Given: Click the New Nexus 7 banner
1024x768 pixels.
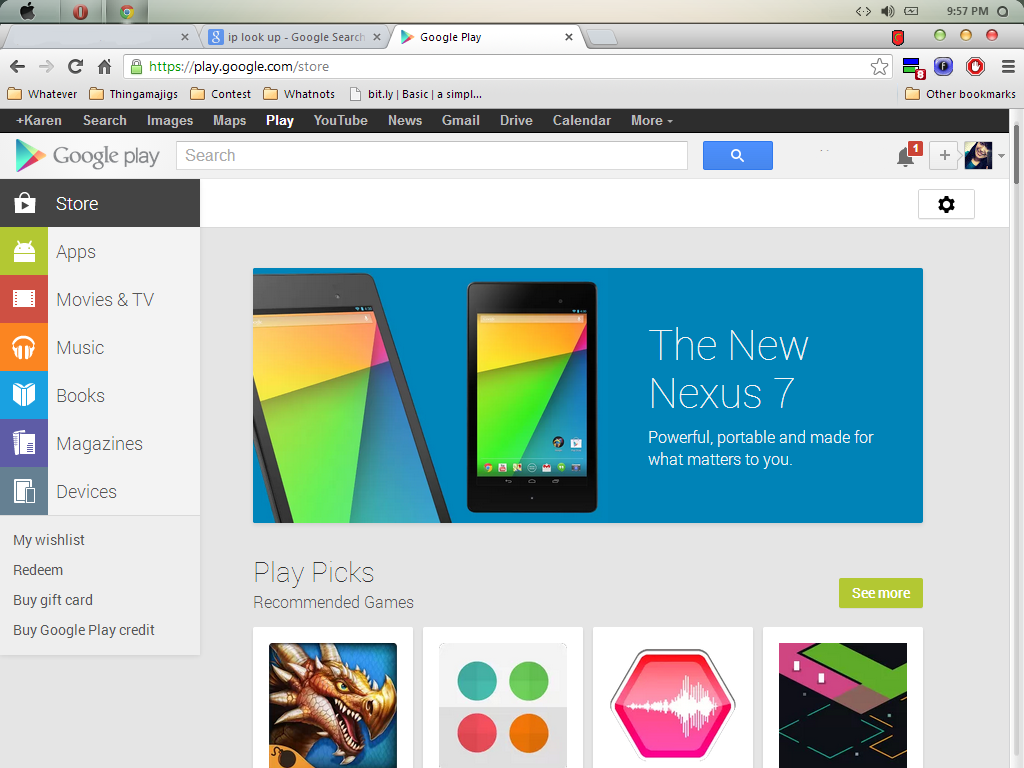Looking at the screenshot, I should click(588, 395).
